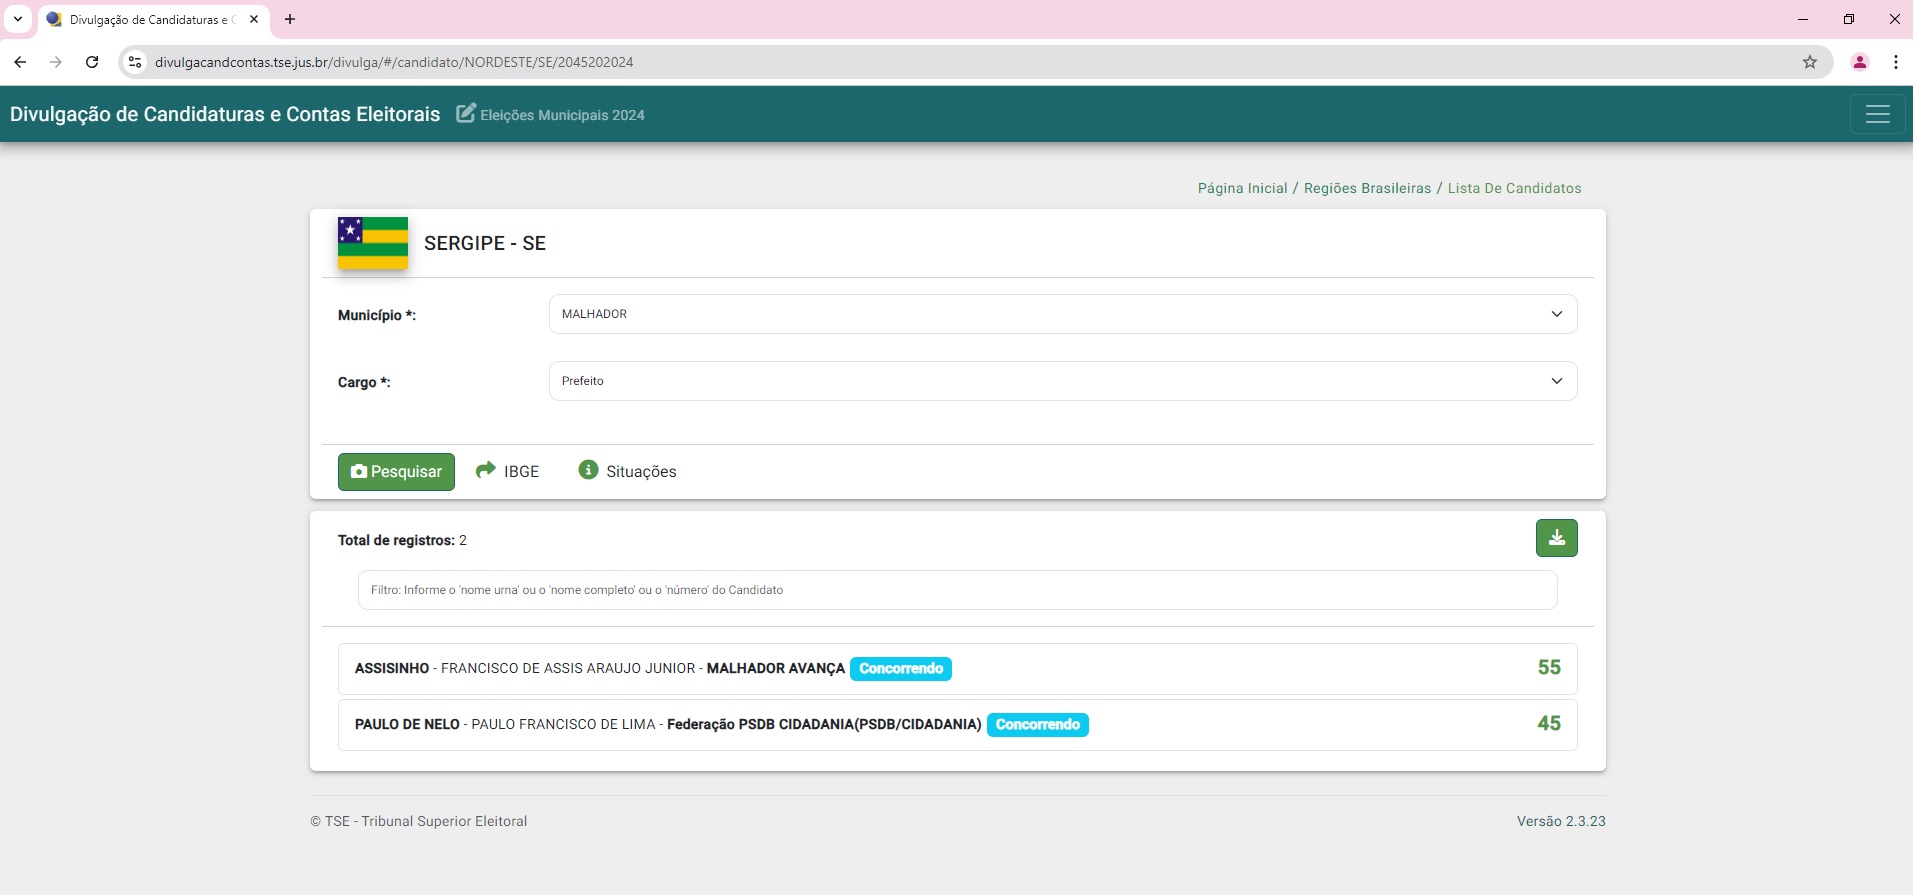Image resolution: width=1914 pixels, height=895 pixels.
Task: Expand the Município dropdown showing MALHADOR
Action: click(1063, 314)
